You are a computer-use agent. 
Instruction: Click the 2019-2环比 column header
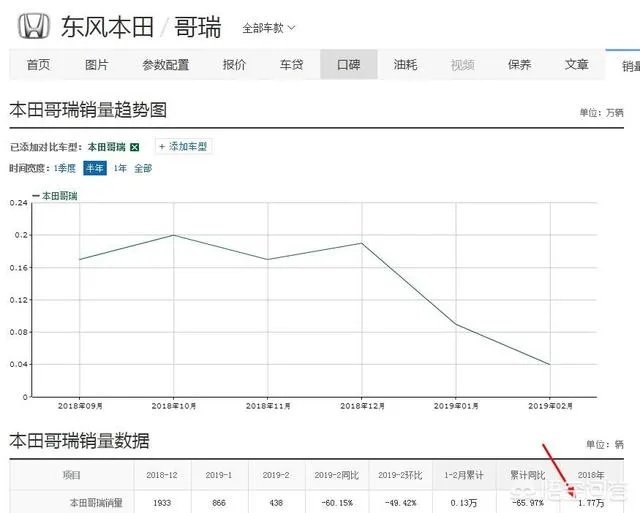click(x=400, y=475)
